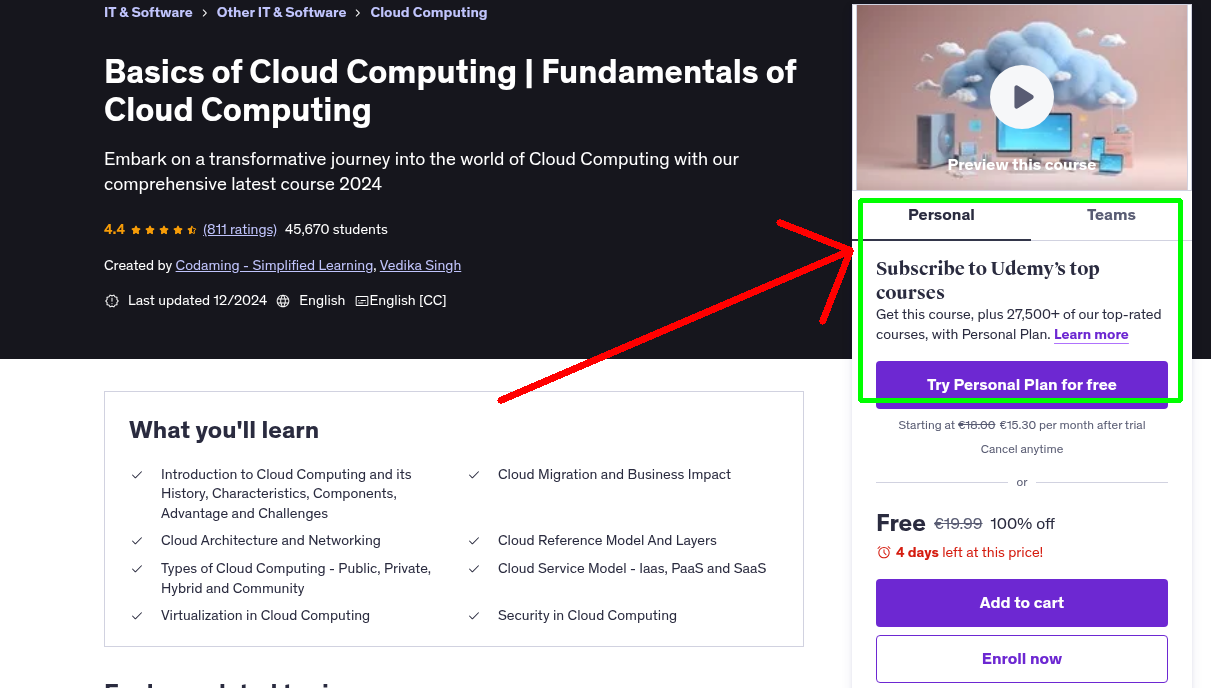Click Cloud Architecture and Networking text
1211x688 pixels.
271,540
